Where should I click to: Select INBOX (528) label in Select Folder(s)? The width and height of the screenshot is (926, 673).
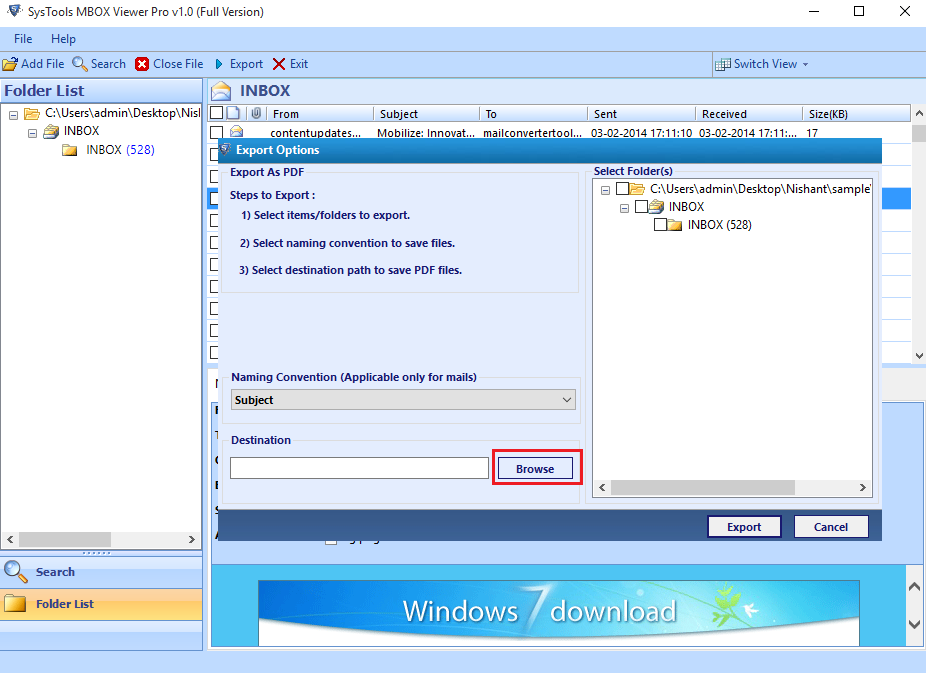(719, 225)
